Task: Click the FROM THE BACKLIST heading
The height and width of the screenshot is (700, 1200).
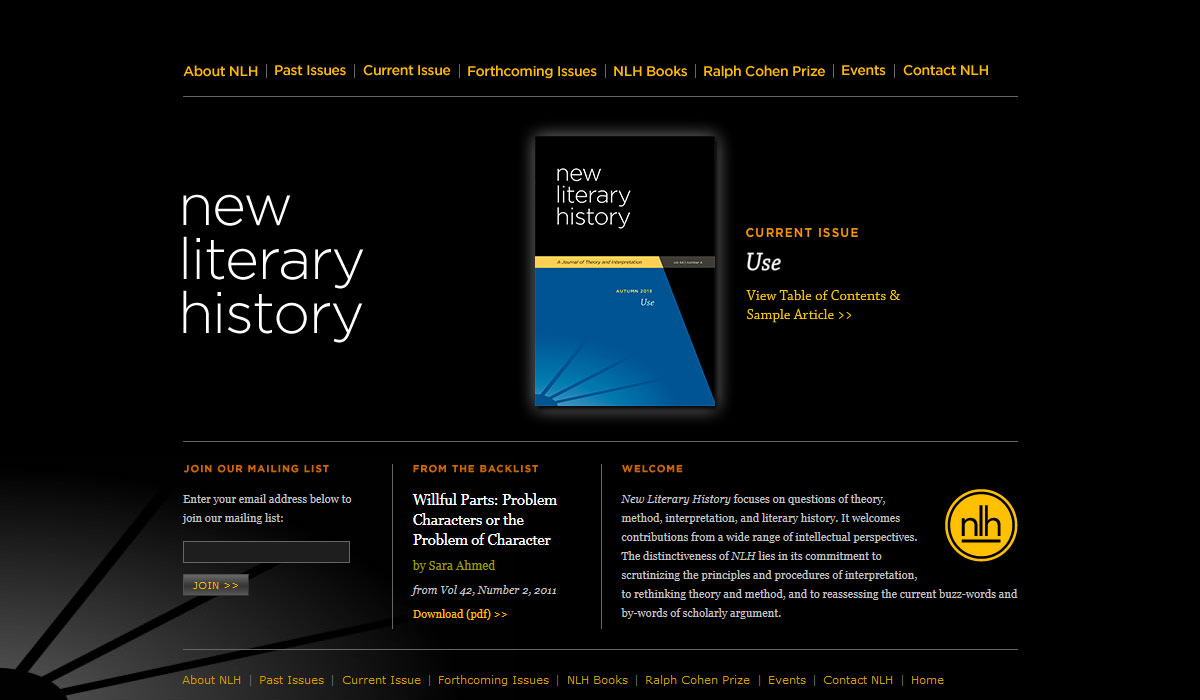Action: [476, 469]
